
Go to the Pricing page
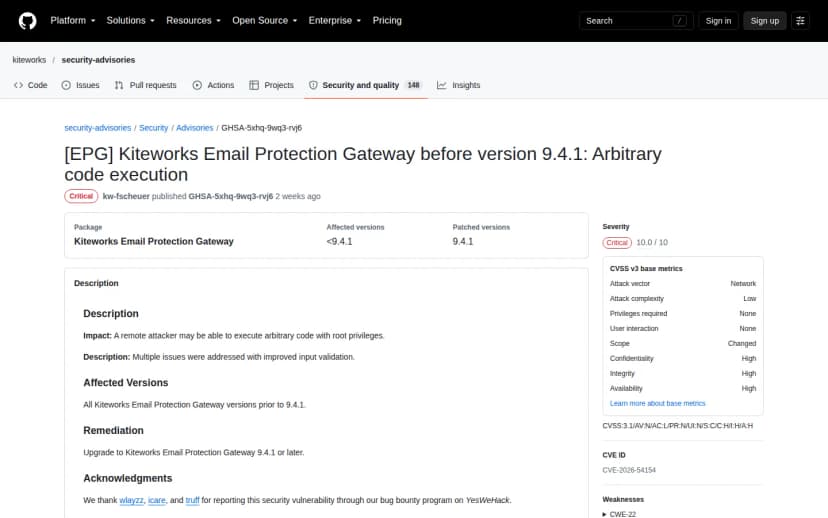[x=387, y=21]
